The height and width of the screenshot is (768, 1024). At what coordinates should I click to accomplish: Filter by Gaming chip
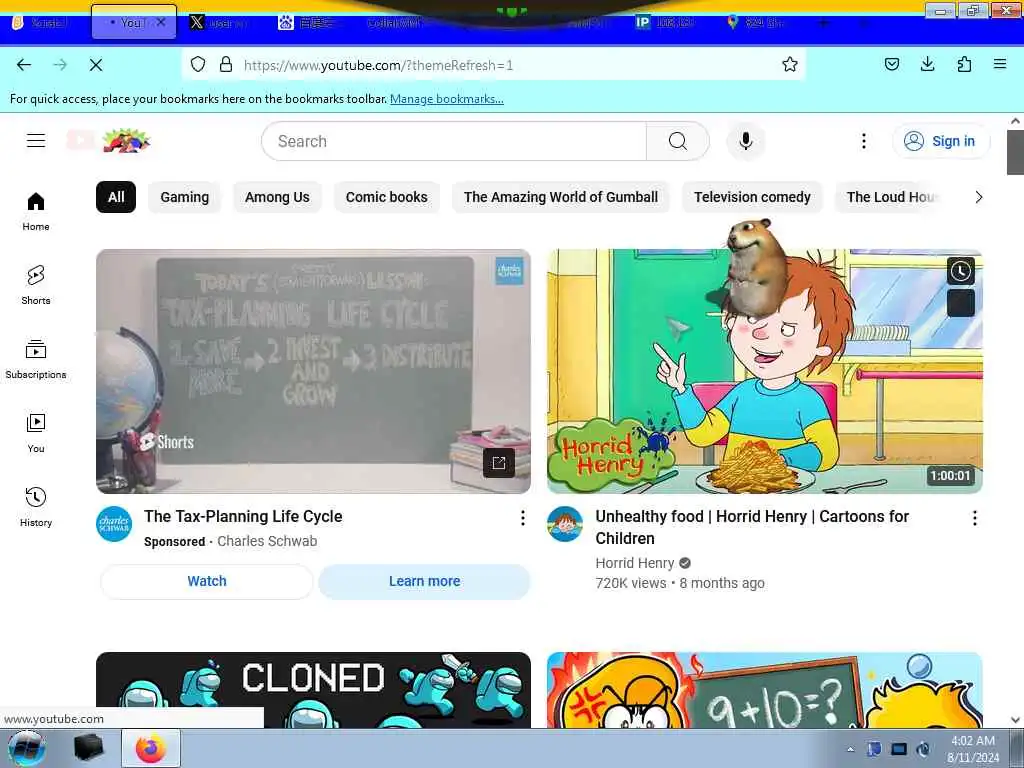click(x=185, y=197)
